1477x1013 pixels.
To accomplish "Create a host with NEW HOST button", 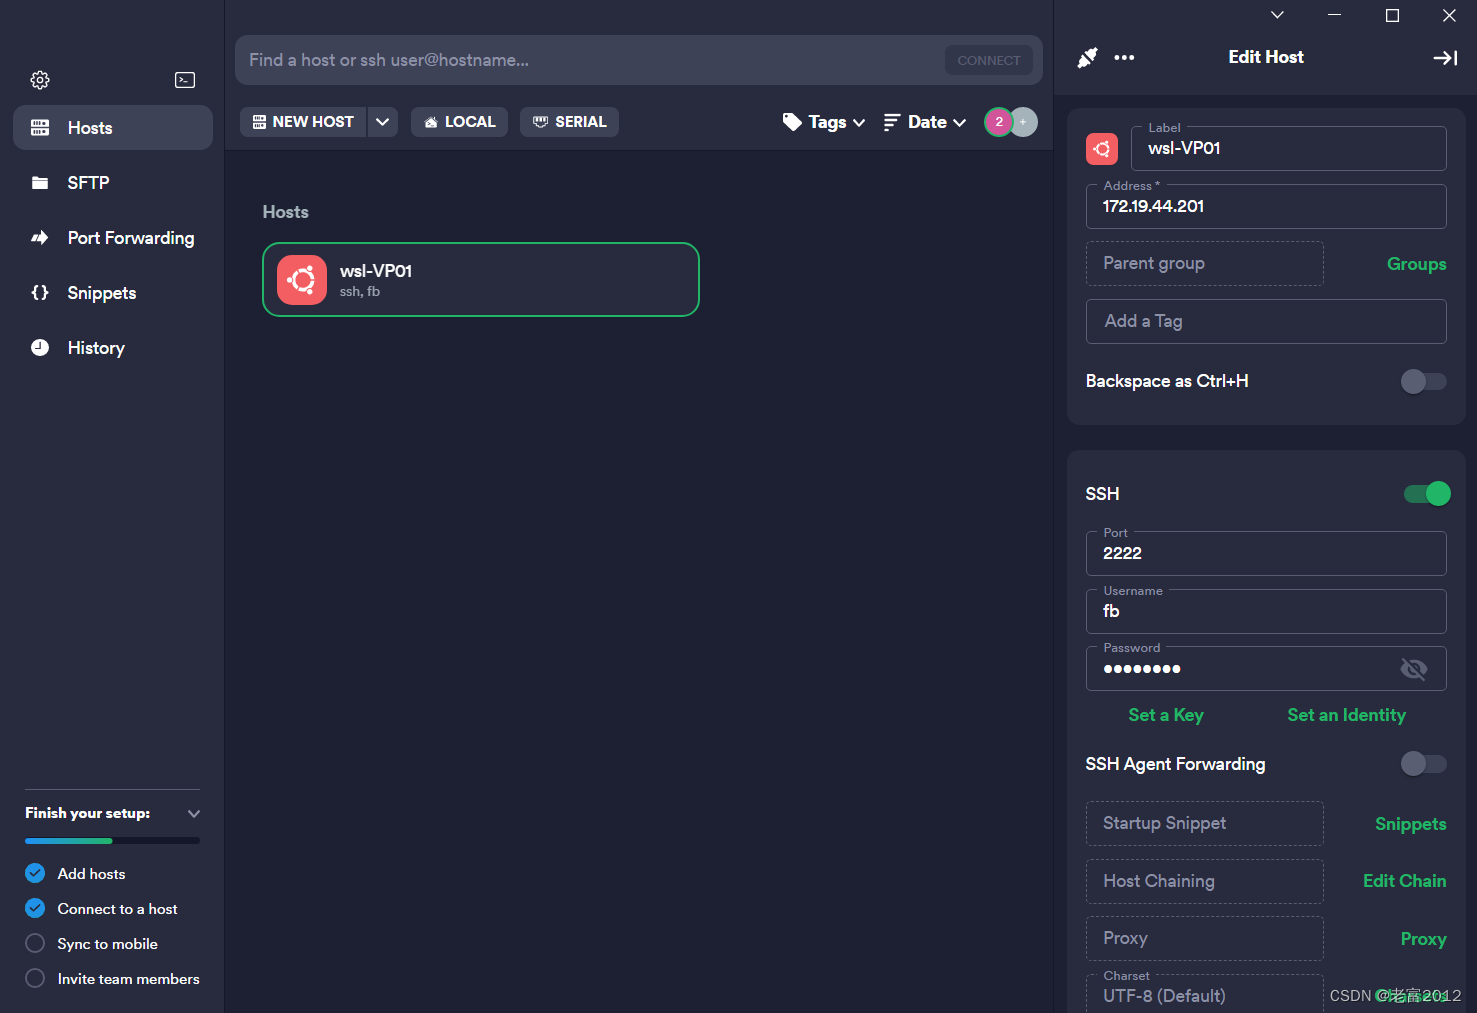I will click(303, 122).
